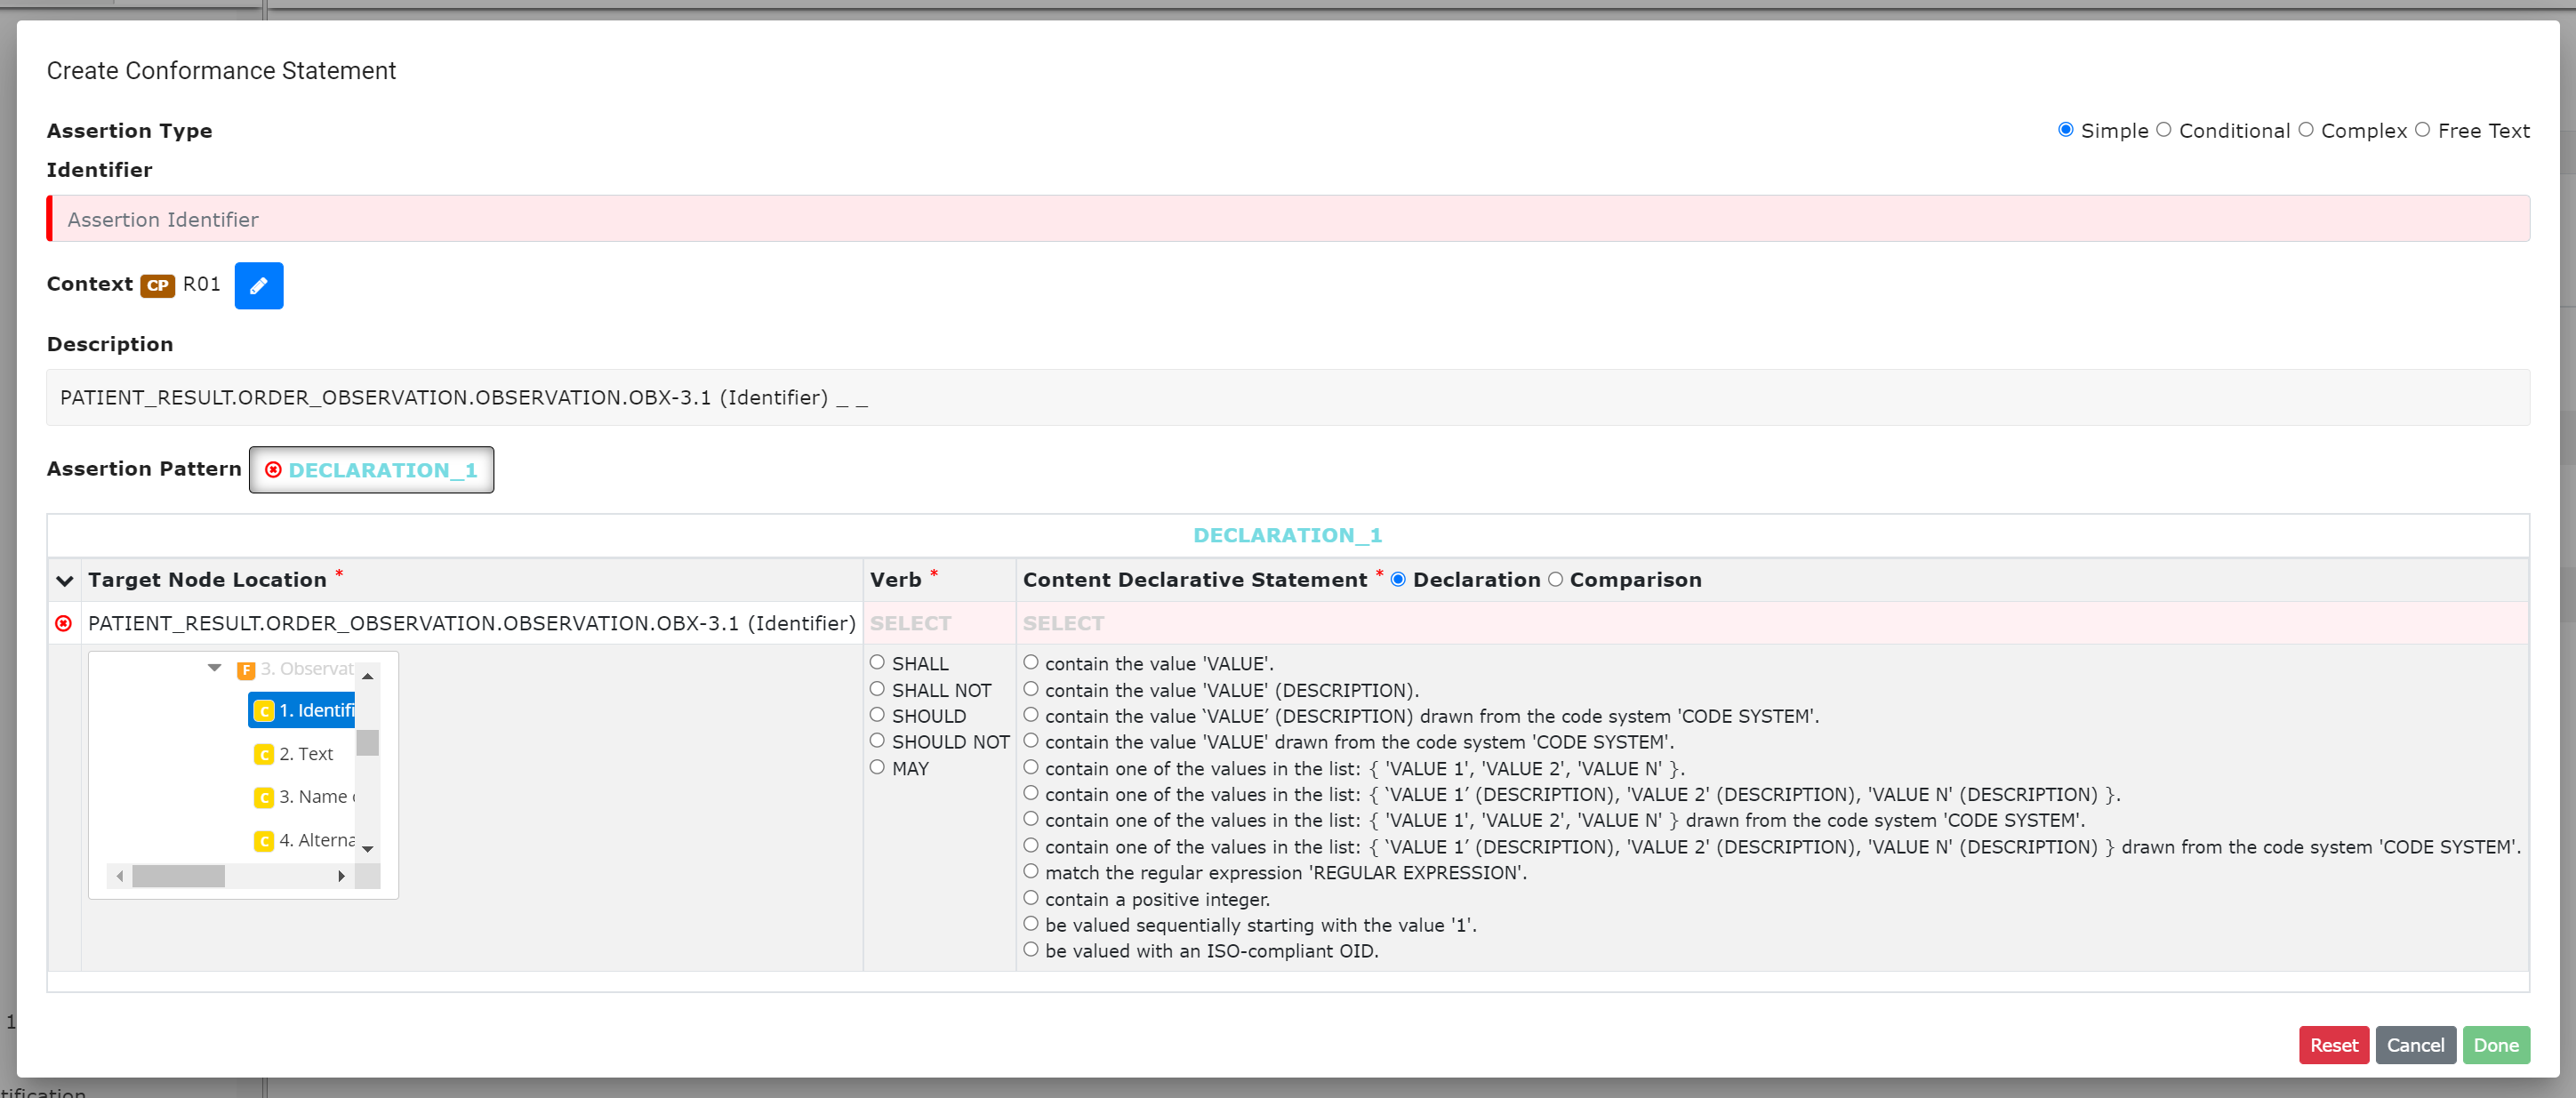Click the yellow C icon beside '1. Identifier'

[264, 711]
